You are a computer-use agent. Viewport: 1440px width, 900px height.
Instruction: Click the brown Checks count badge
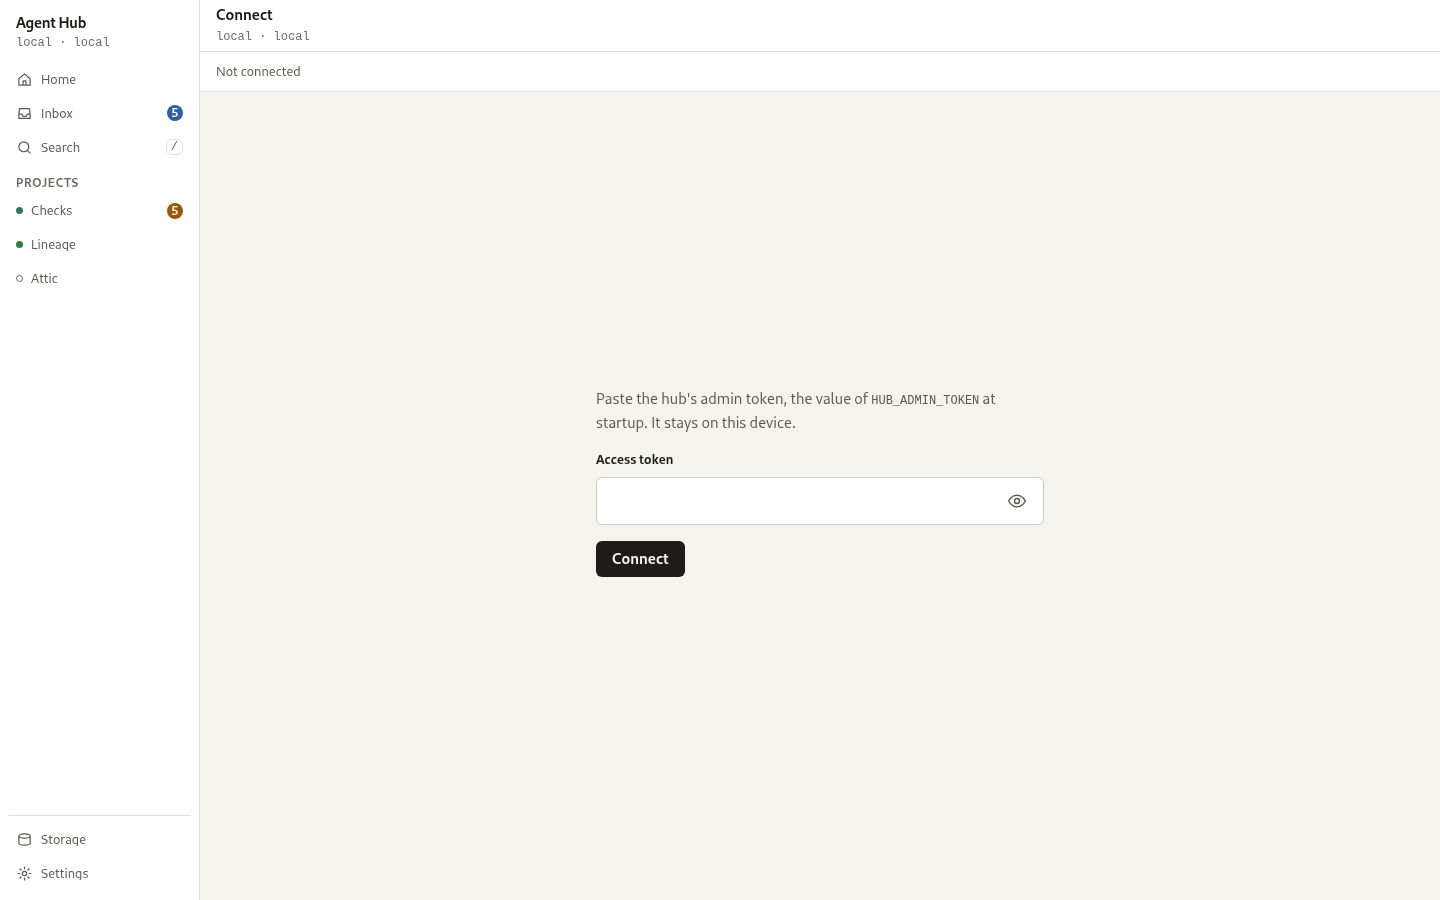[x=175, y=211]
